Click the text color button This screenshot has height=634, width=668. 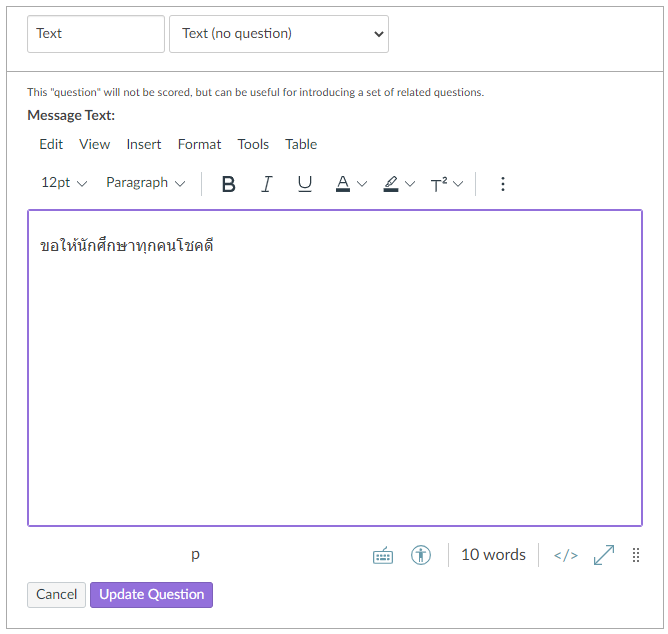tap(343, 184)
